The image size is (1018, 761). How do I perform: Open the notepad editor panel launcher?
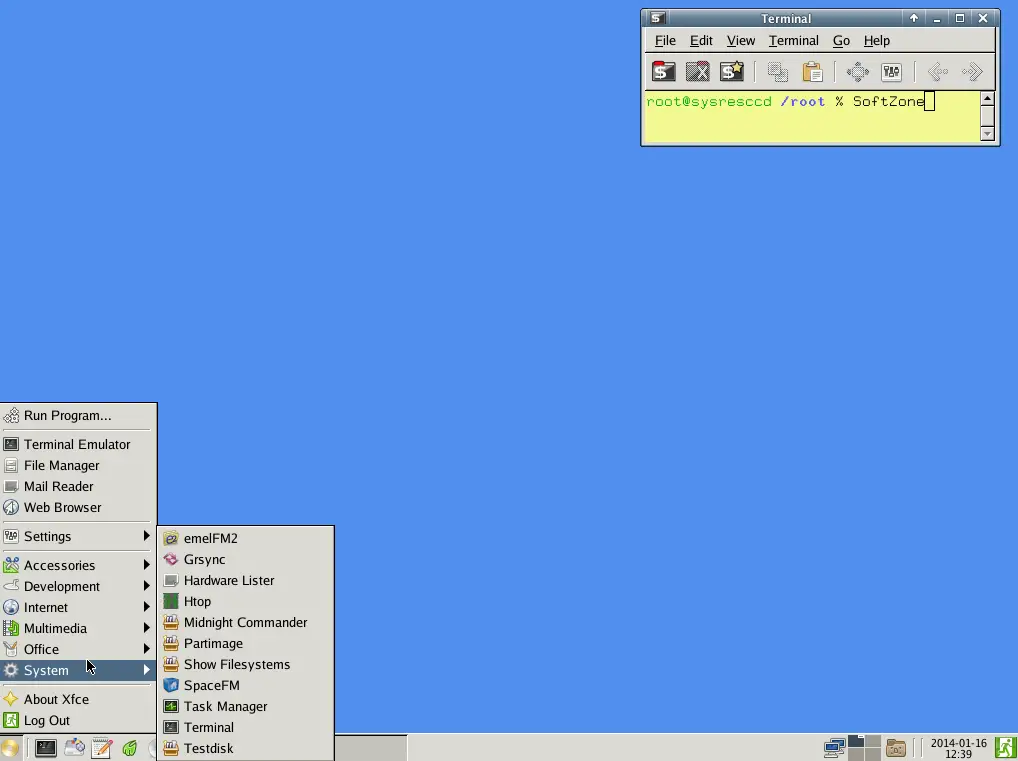(x=102, y=748)
